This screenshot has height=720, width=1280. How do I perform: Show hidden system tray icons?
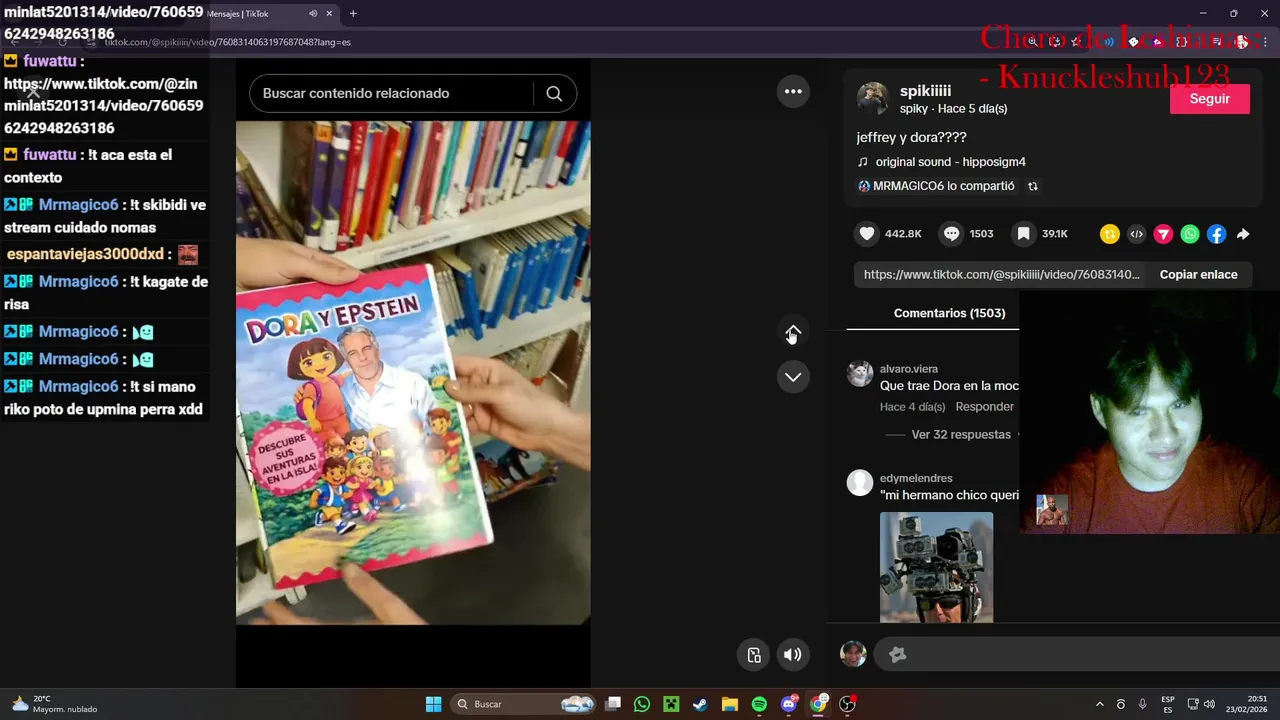click(1099, 704)
